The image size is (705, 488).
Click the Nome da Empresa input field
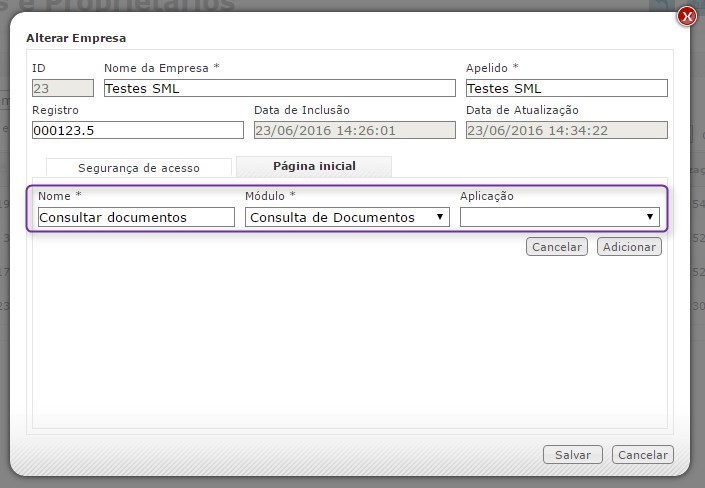coord(279,88)
